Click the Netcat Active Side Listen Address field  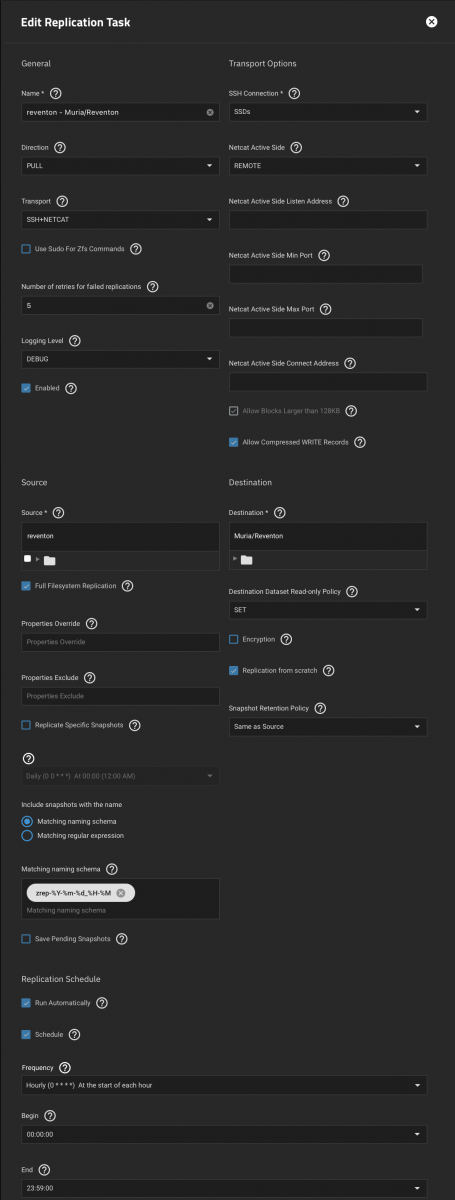click(328, 220)
